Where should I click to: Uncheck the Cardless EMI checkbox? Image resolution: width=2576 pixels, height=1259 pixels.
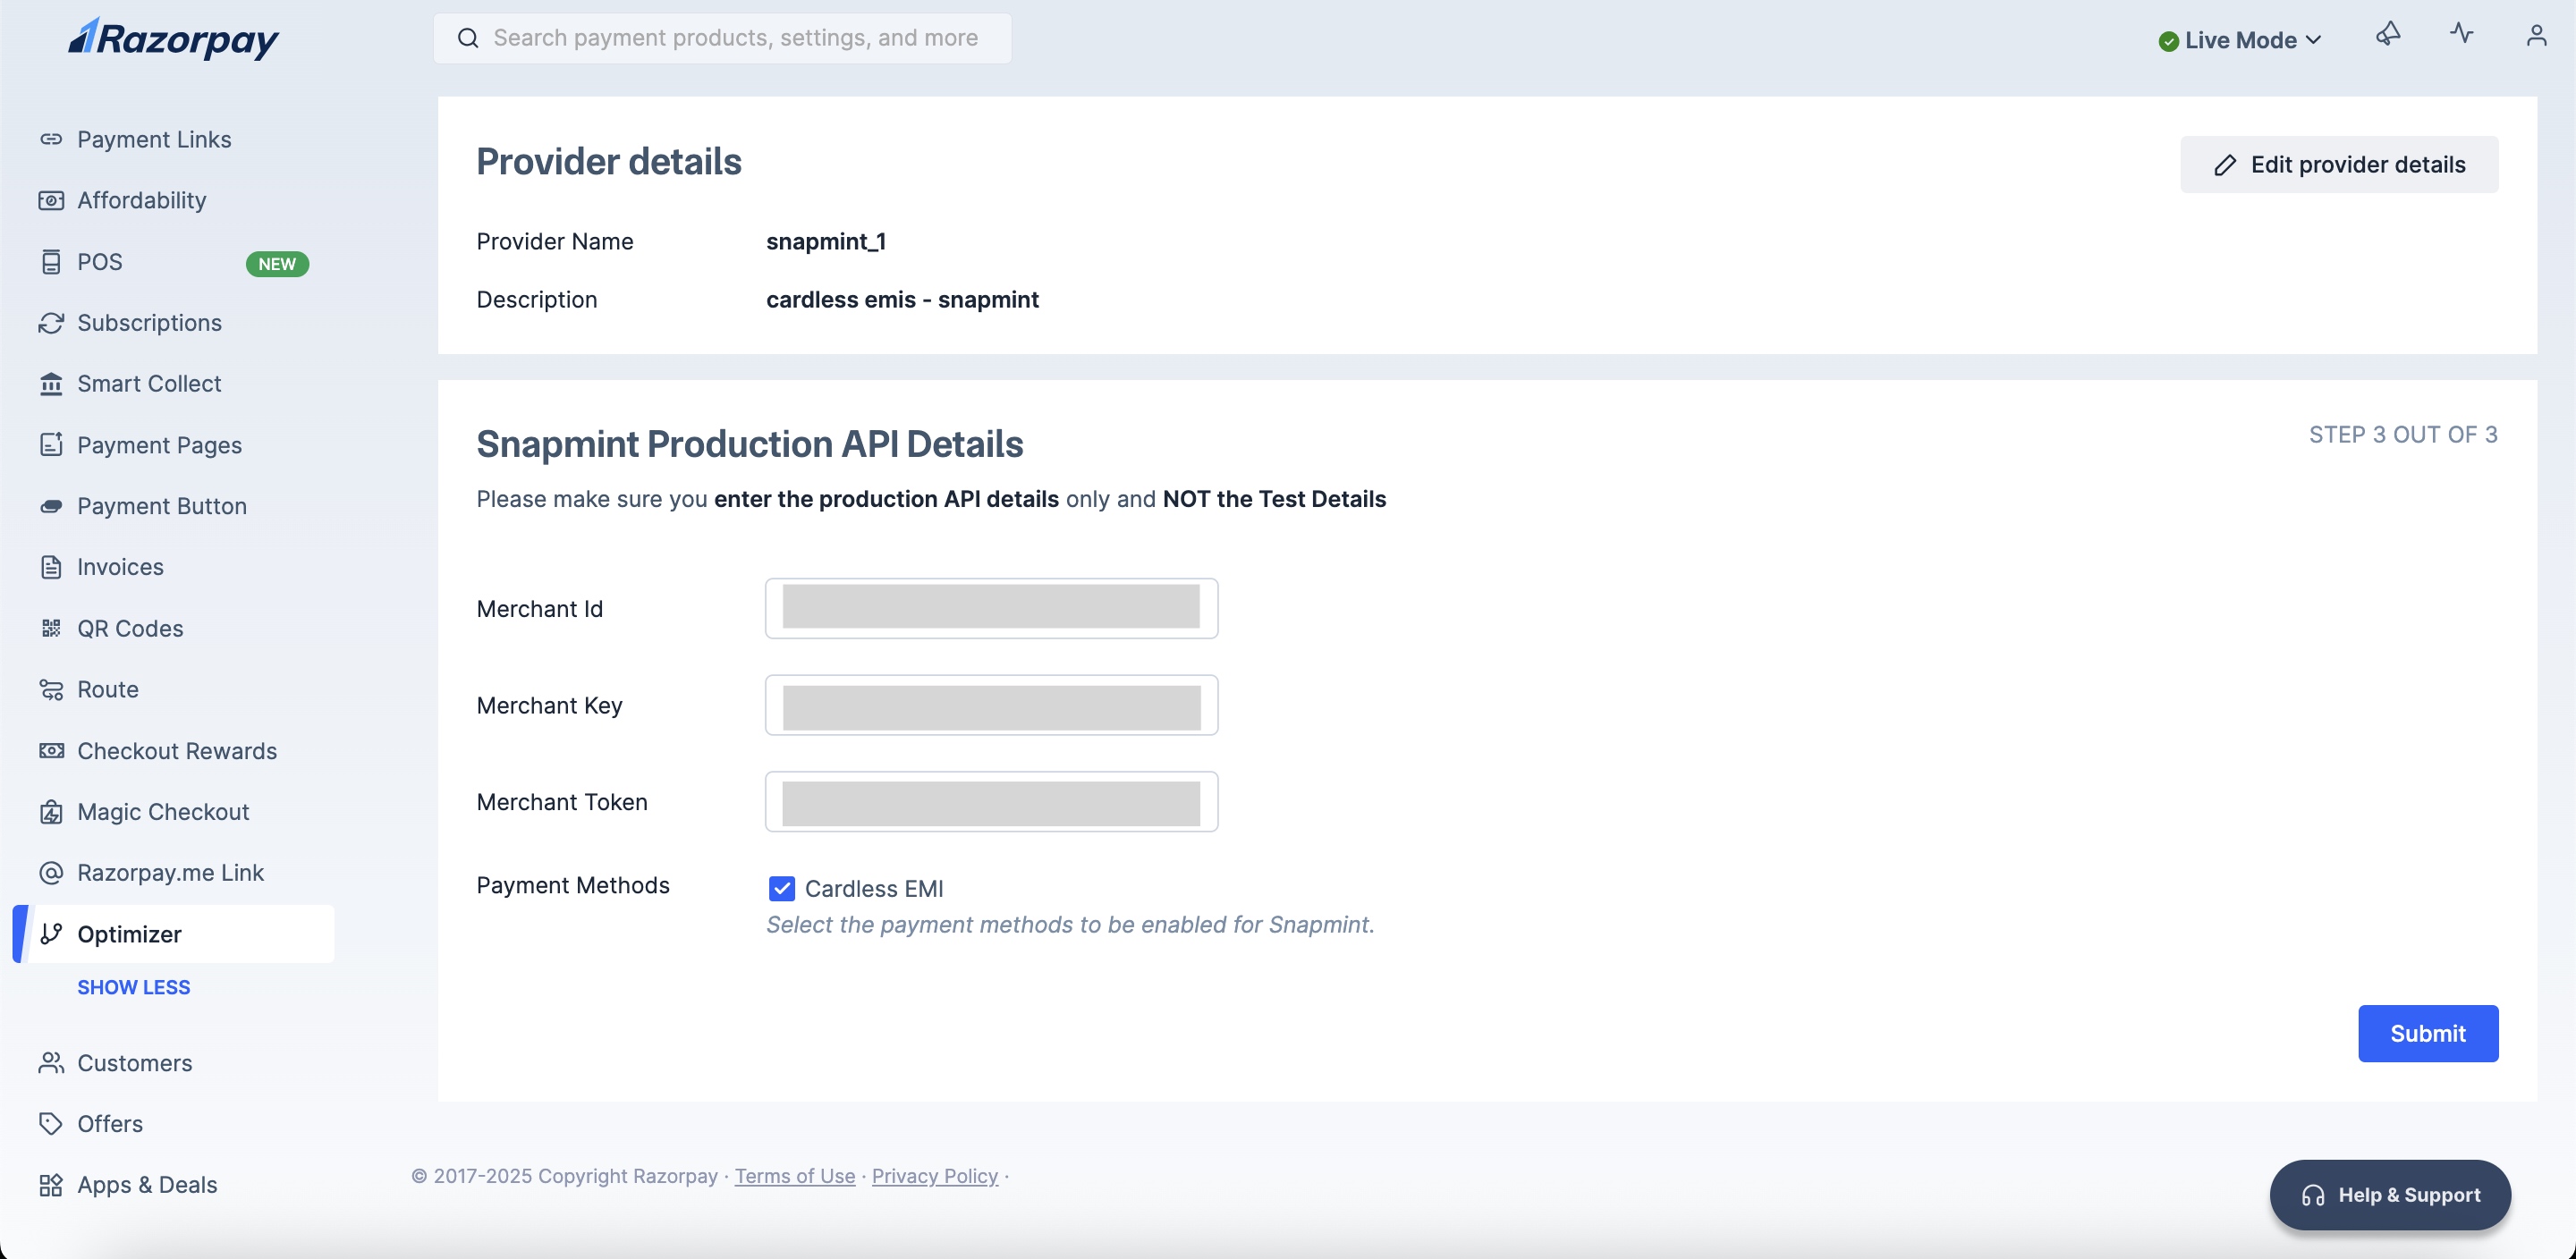point(782,888)
